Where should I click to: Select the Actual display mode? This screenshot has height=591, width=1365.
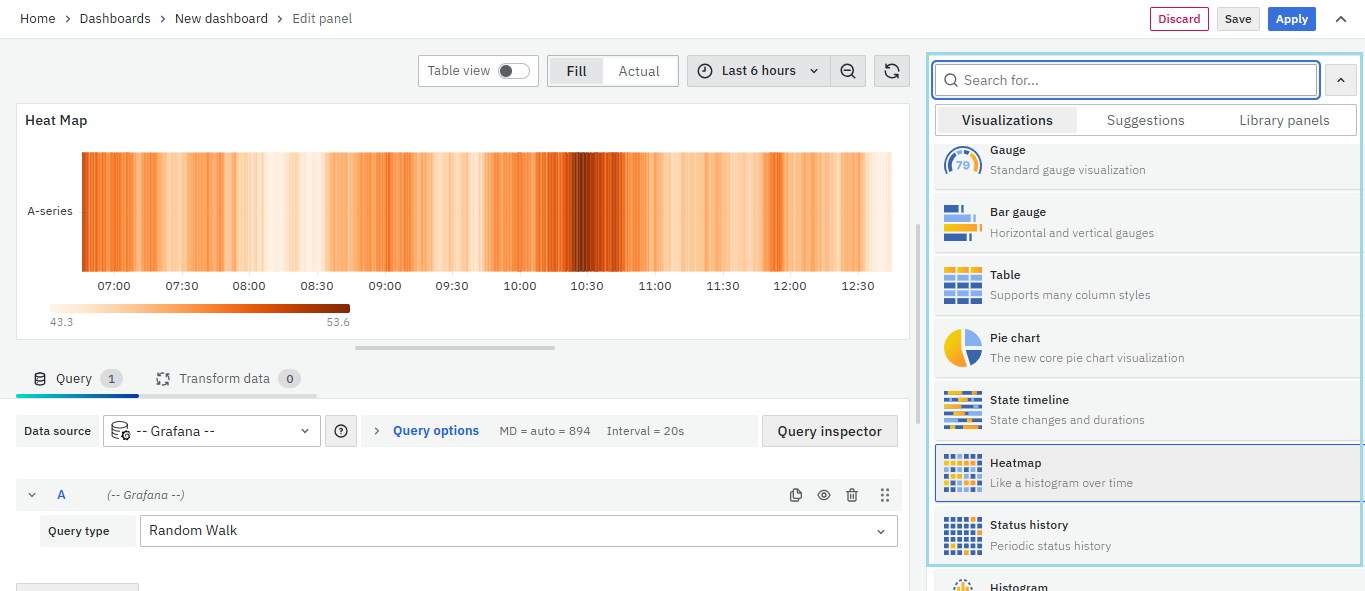pyautogui.click(x=638, y=71)
